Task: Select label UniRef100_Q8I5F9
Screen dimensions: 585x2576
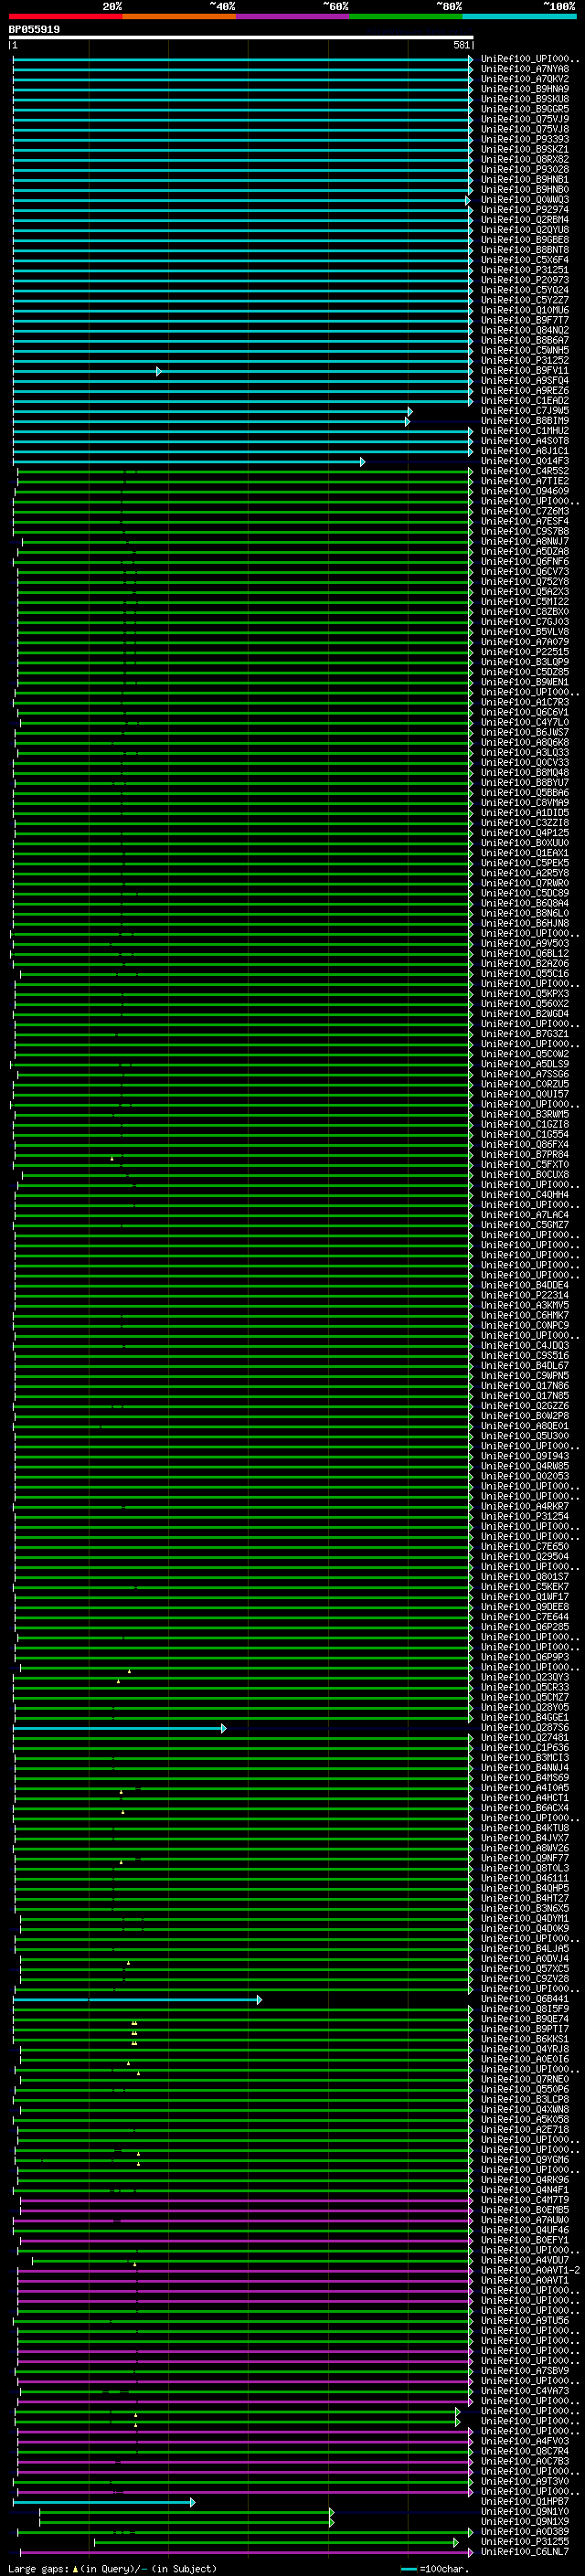Action: point(525,2009)
